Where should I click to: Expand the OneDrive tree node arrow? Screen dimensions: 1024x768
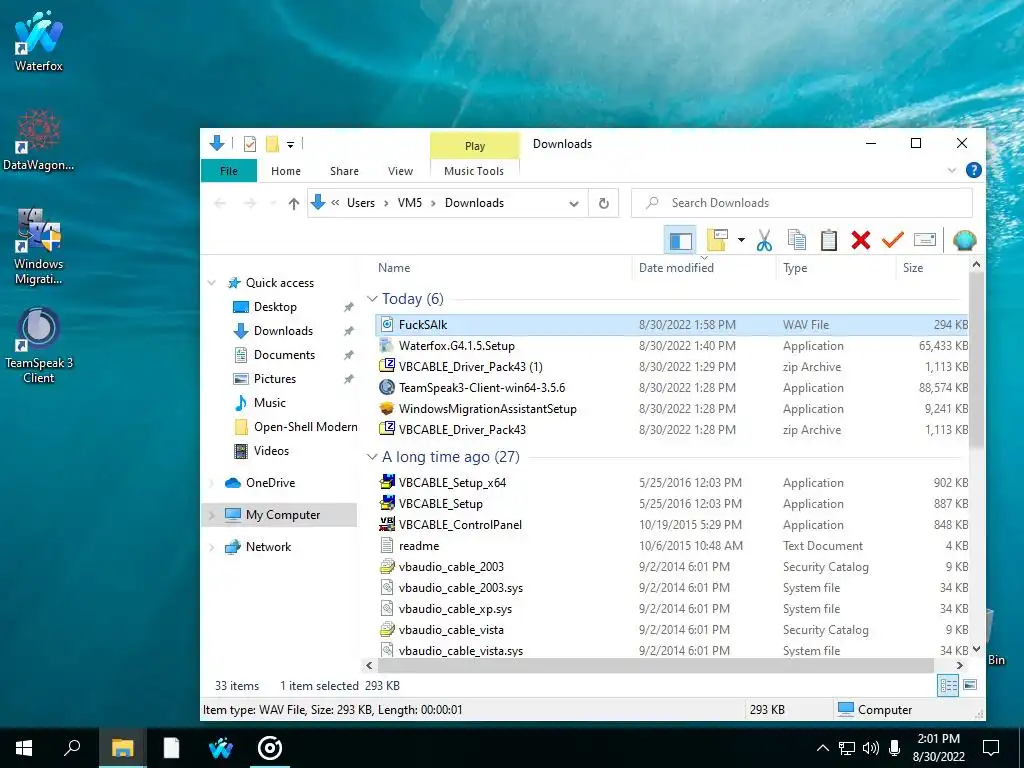pos(212,483)
